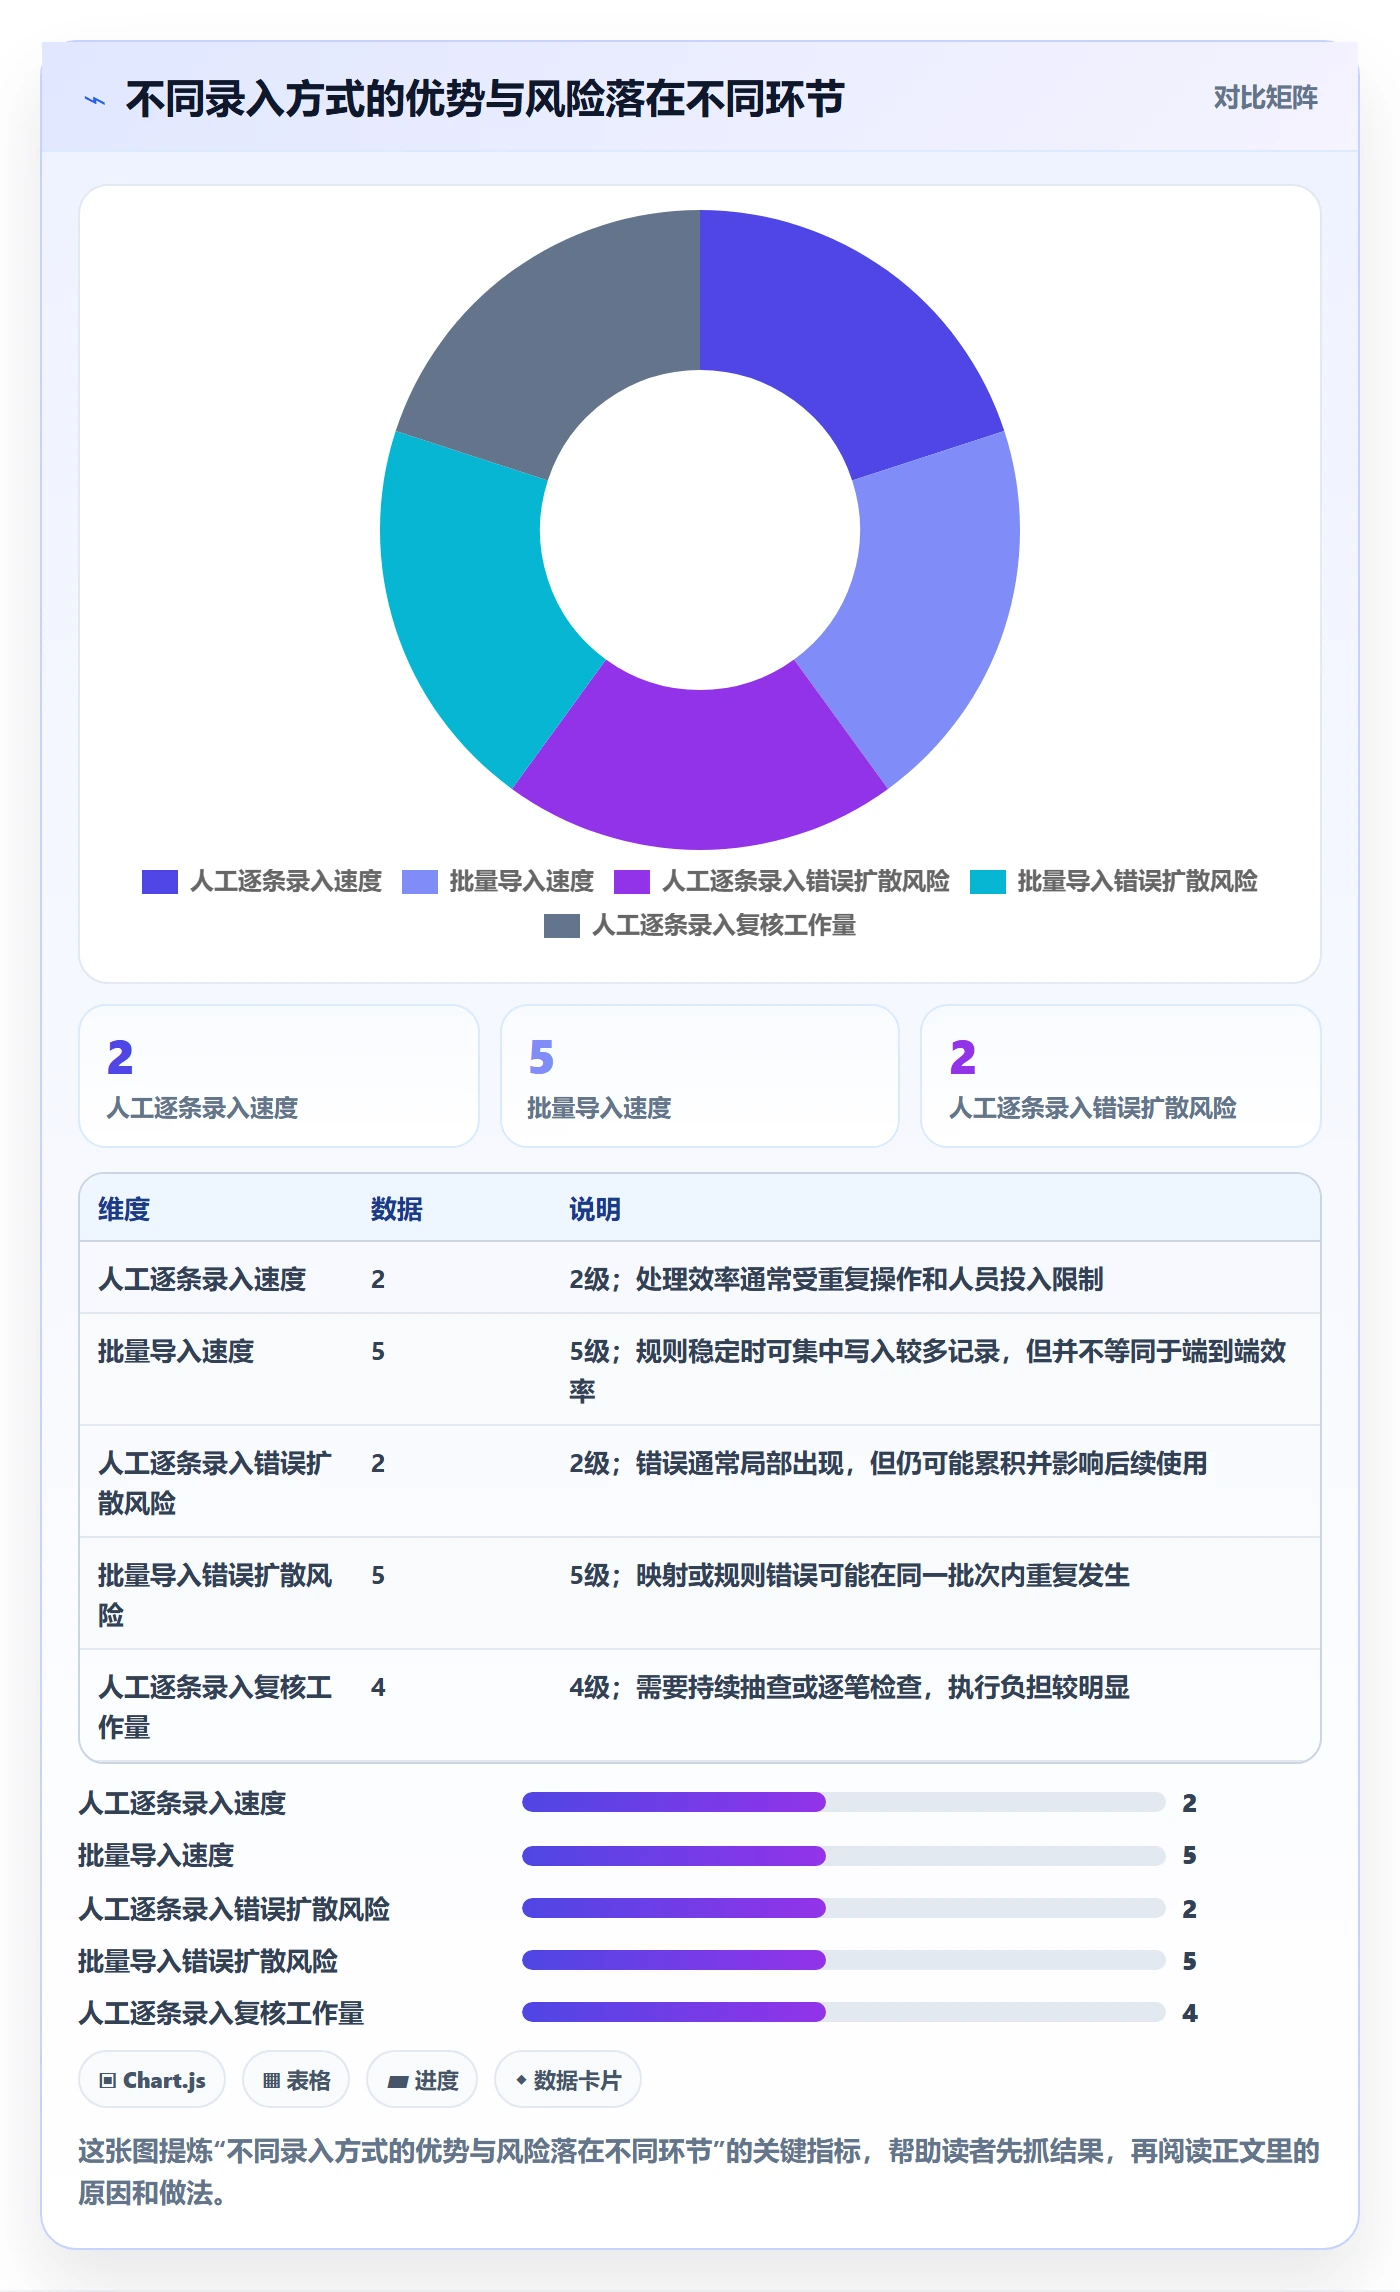
Task: Toggle legend swatch for 人工逐条录入速度
Action: pos(160,881)
